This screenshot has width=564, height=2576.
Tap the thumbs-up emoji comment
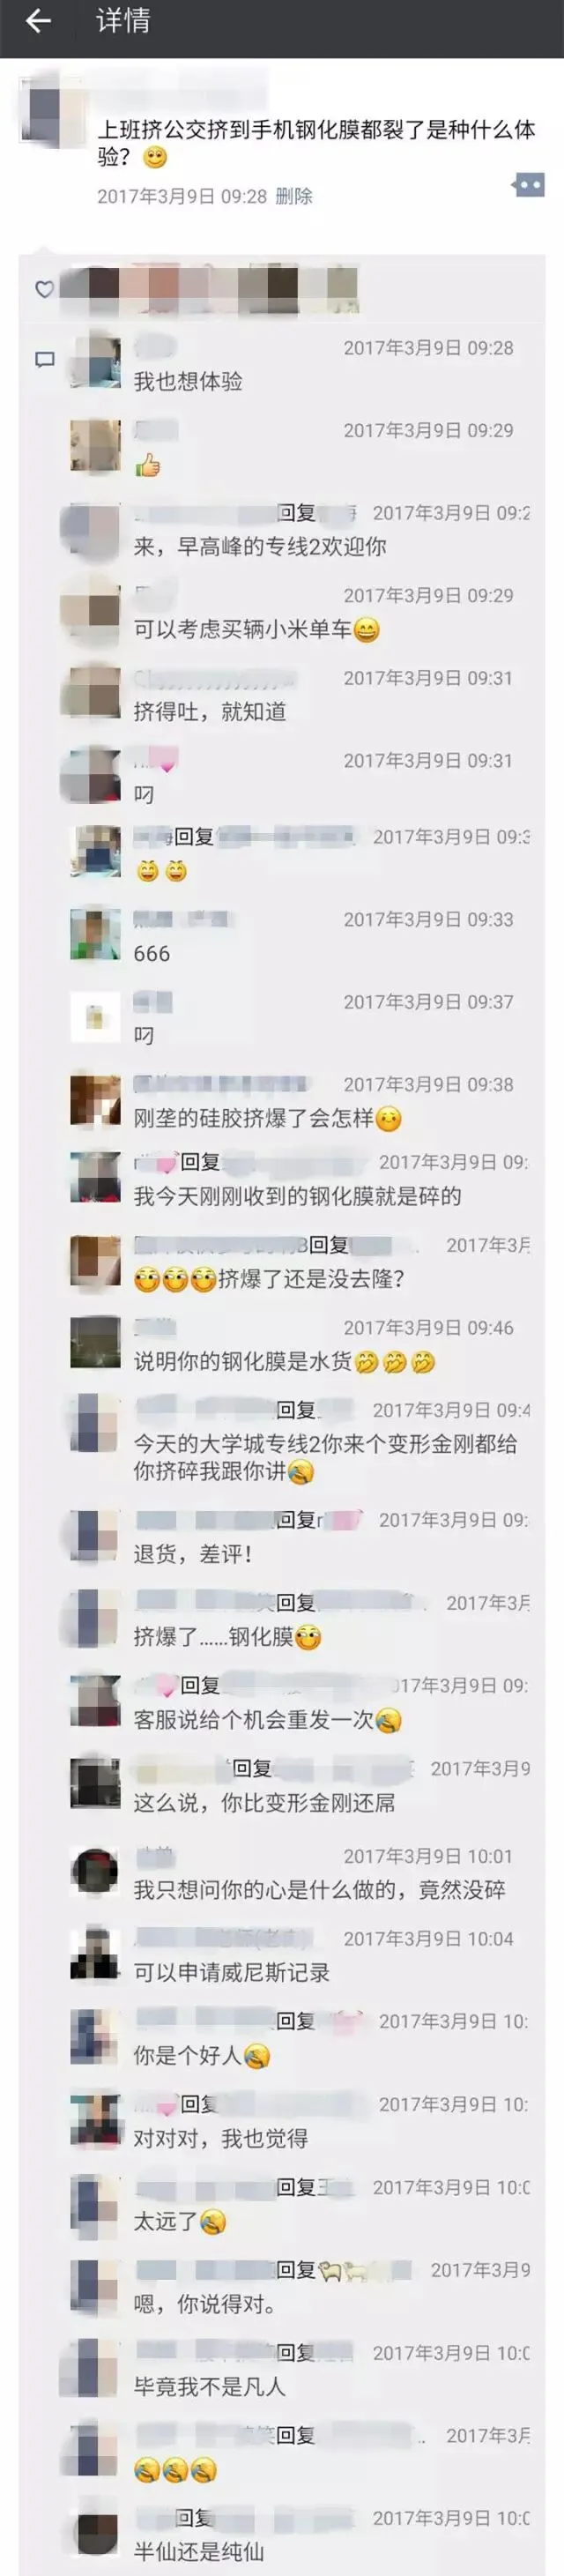tap(148, 465)
